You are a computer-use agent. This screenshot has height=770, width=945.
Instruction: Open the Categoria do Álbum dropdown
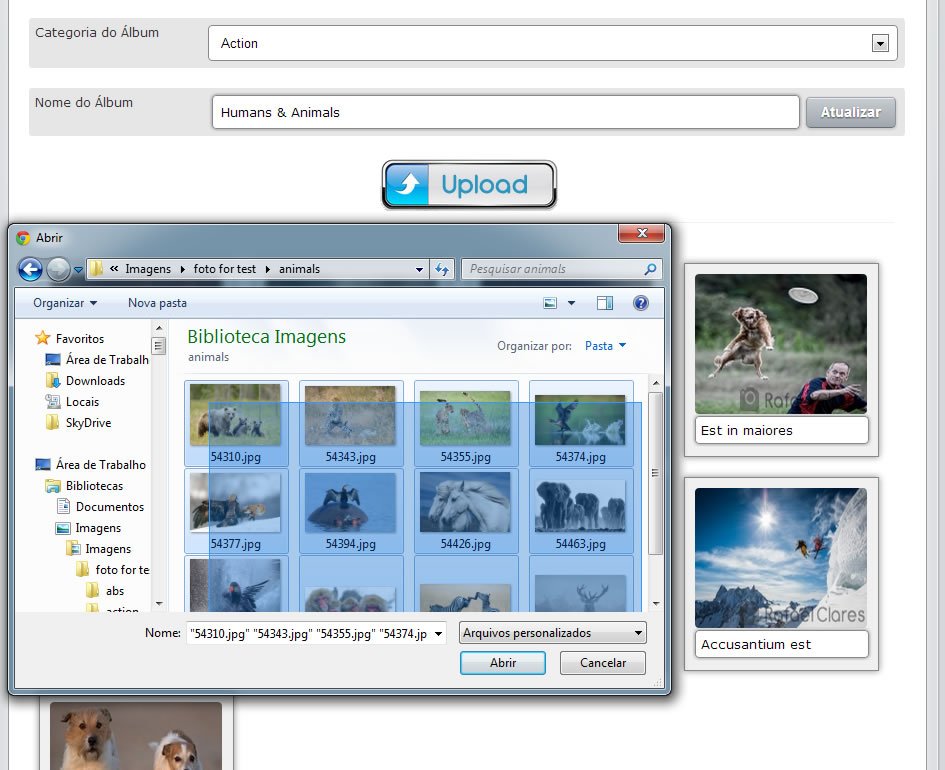[x=880, y=43]
